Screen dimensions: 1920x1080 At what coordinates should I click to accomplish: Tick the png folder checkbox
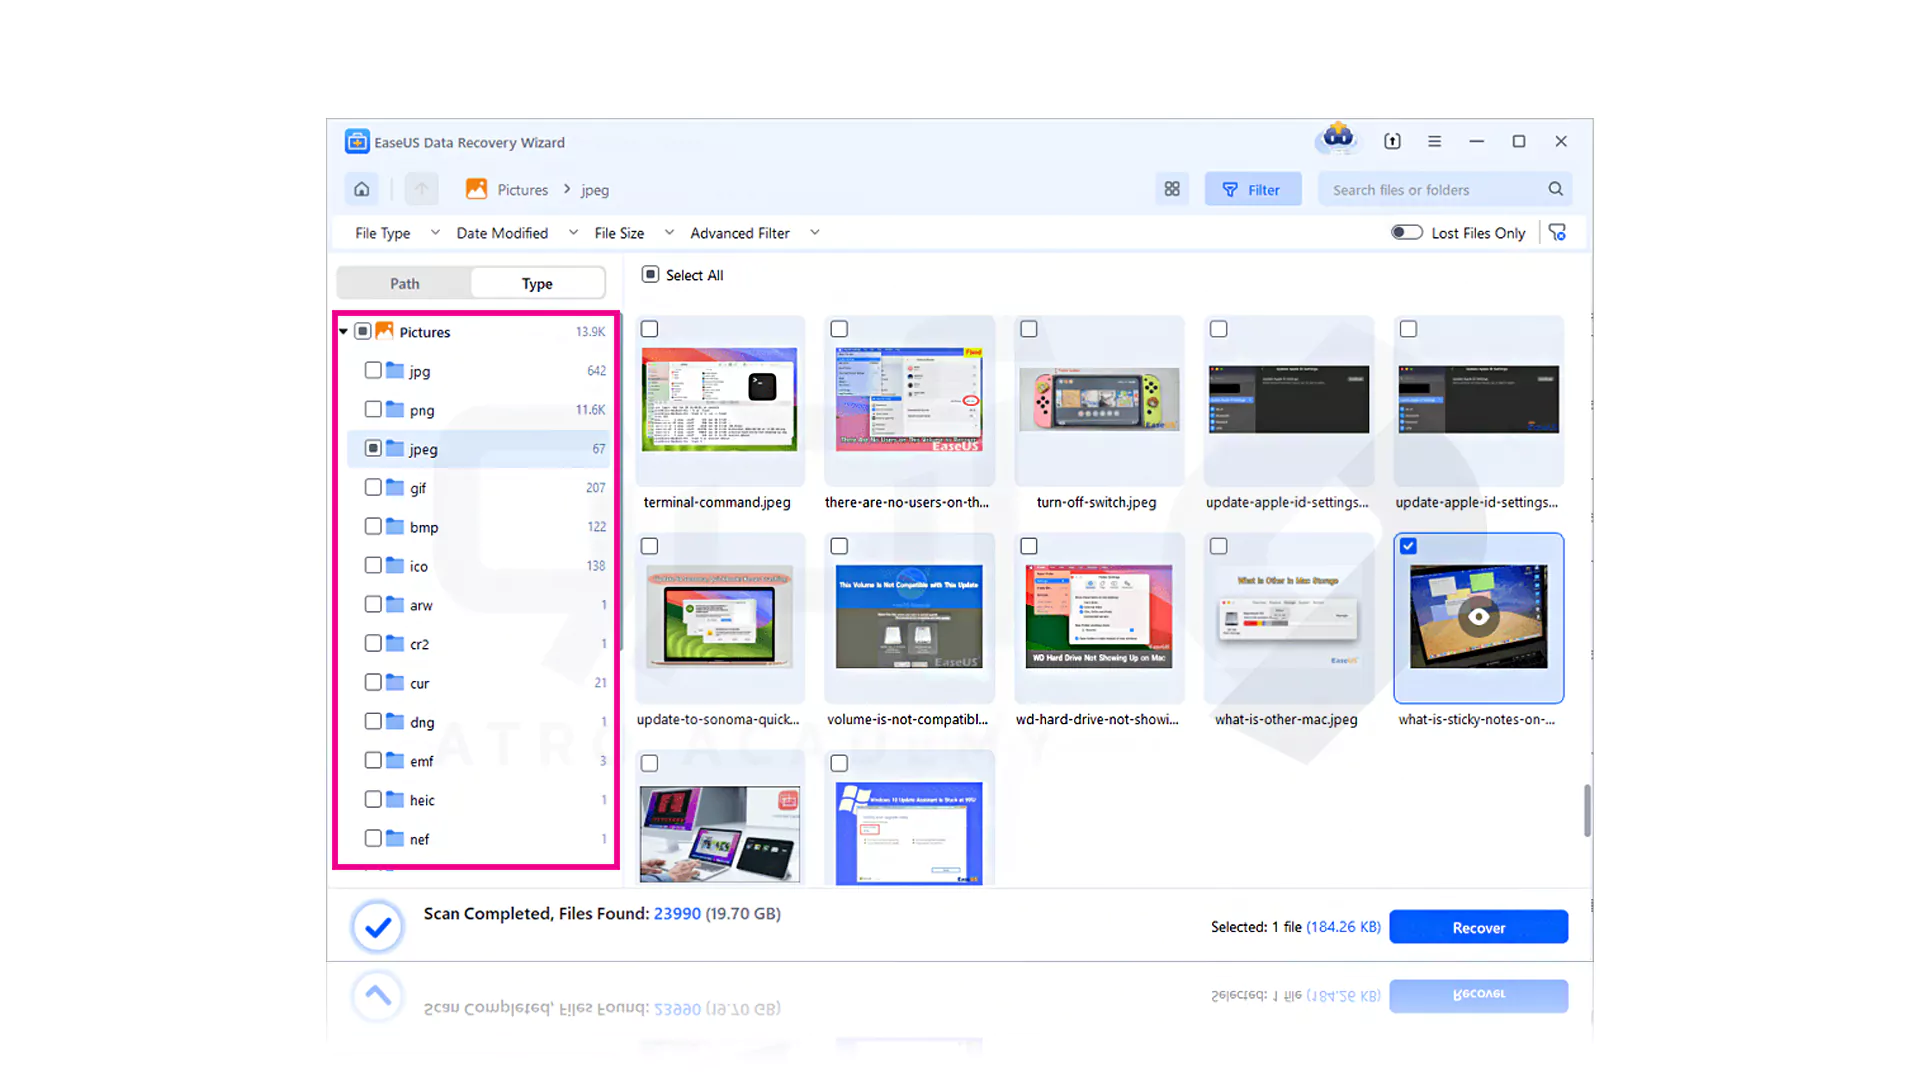373,409
